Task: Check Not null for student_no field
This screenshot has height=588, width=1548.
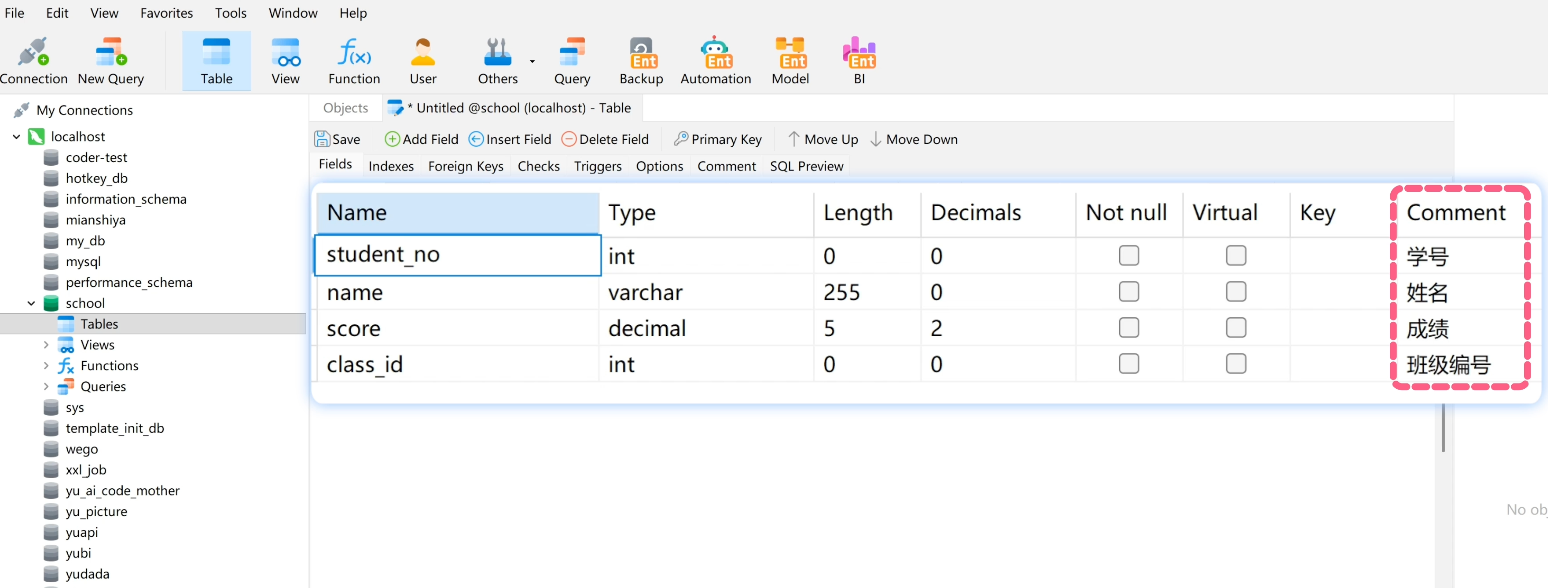Action: (x=1129, y=256)
